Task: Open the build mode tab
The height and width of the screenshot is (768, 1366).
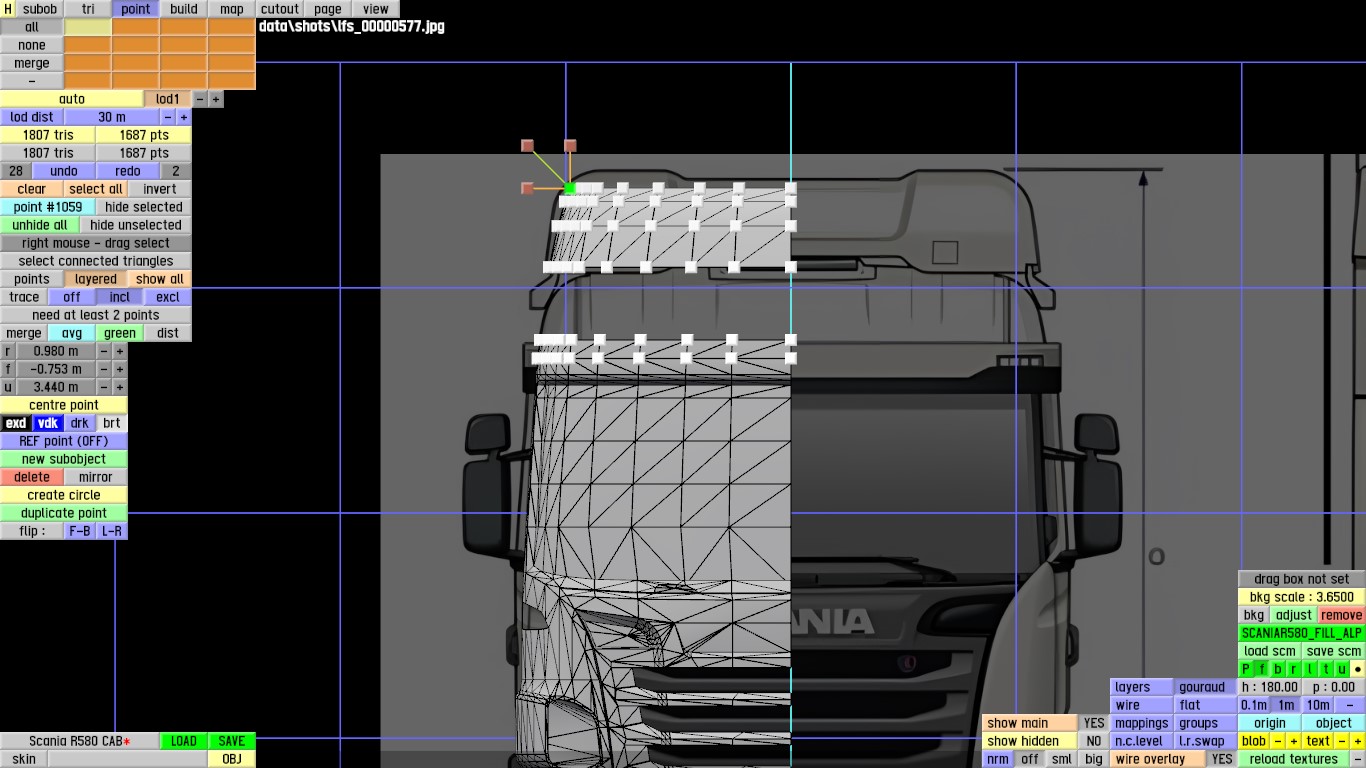Action: point(184,9)
